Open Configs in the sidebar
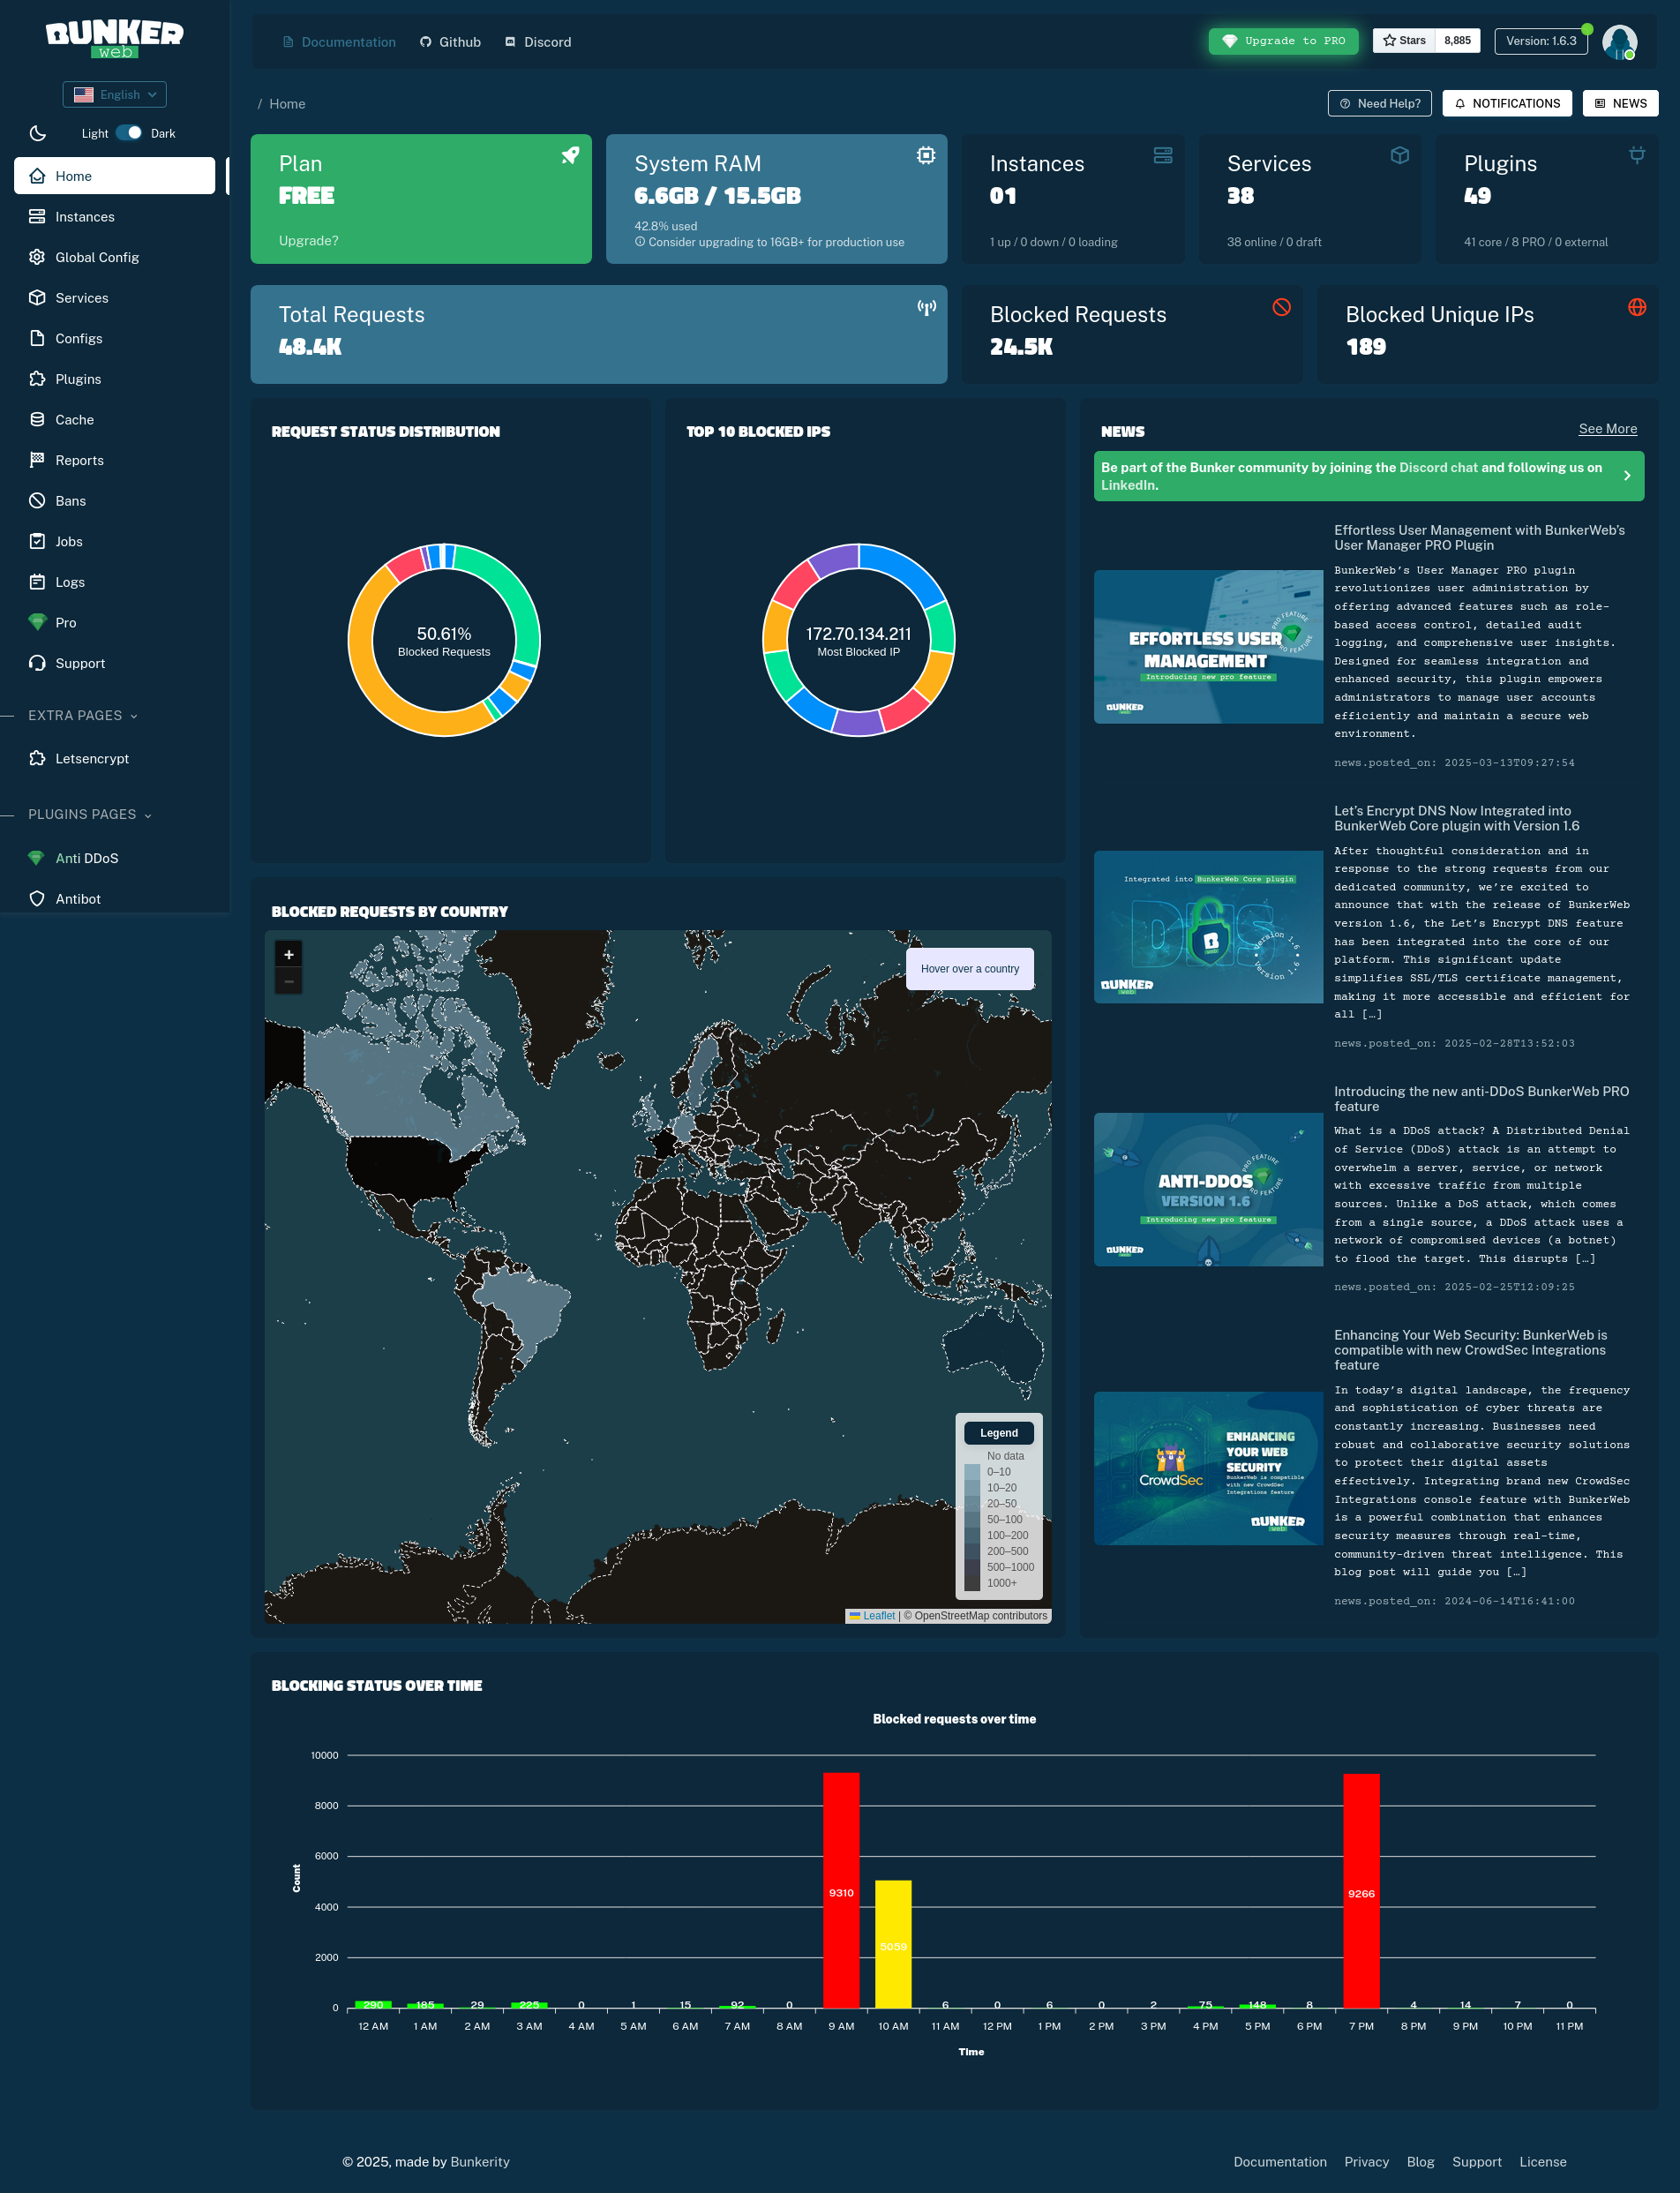Viewport: 1680px width, 2193px height. [x=114, y=338]
